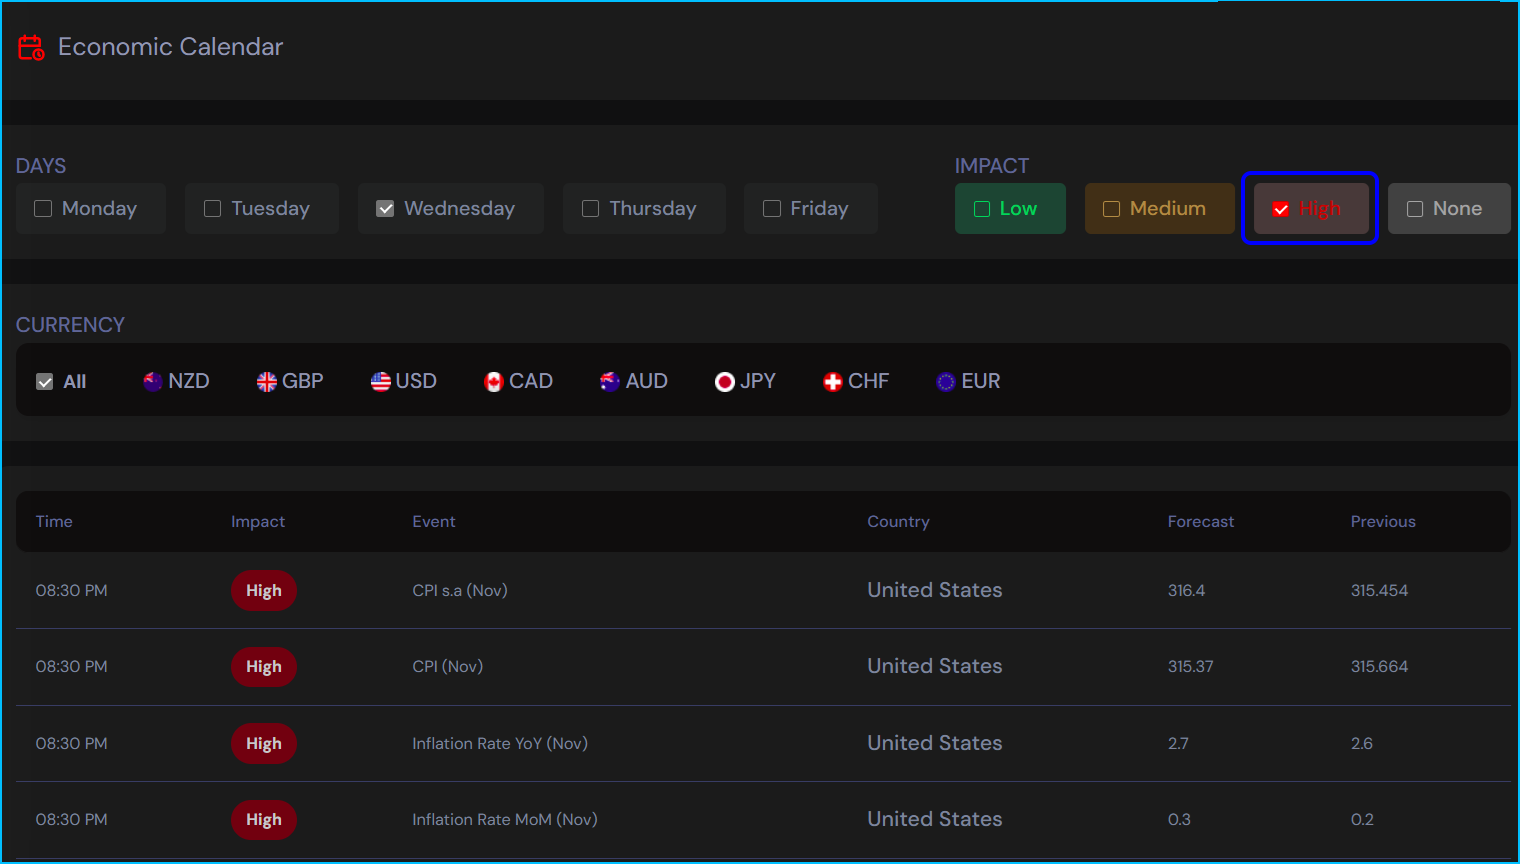1520x864 pixels.
Task: Click United States in Inflation Rate MoM row
Action: (x=935, y=819)
